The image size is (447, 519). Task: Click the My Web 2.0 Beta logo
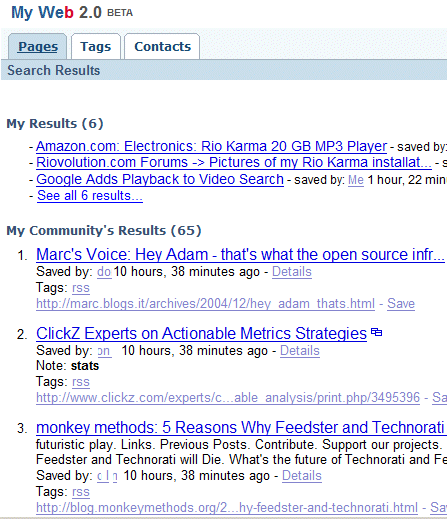point(72,13)
